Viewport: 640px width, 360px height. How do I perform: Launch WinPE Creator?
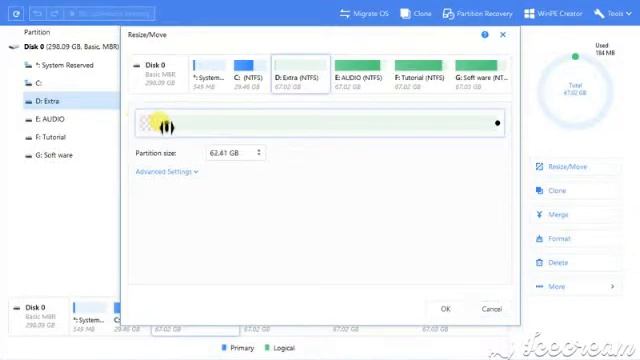[553, 13]
